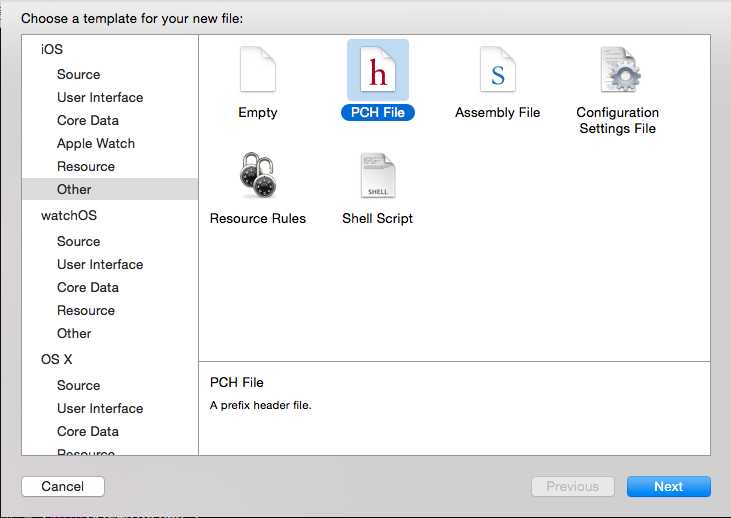
Task: Choose the Shell Script template icon
Action: tap(377, 177)
